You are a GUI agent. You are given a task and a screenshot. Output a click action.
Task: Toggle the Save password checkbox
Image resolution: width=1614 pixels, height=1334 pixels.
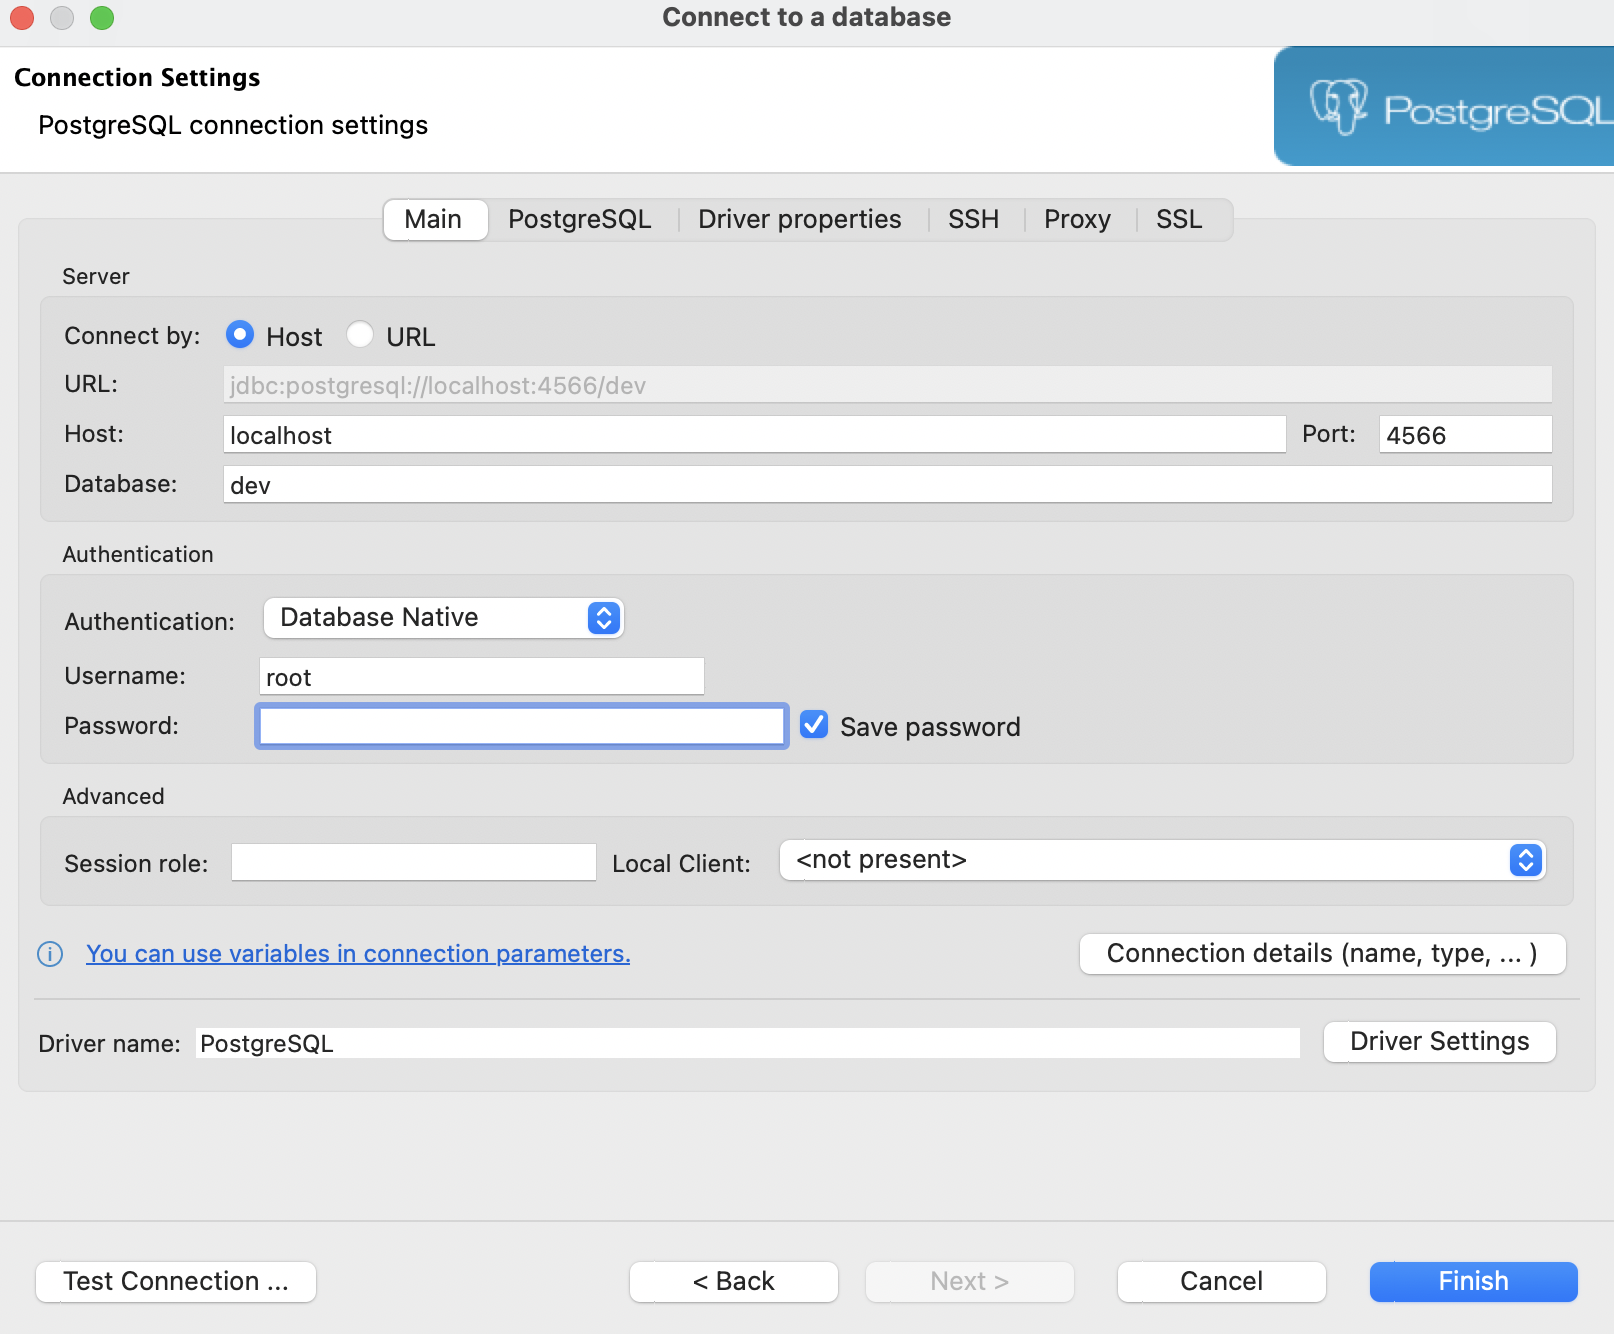point(814,725)
